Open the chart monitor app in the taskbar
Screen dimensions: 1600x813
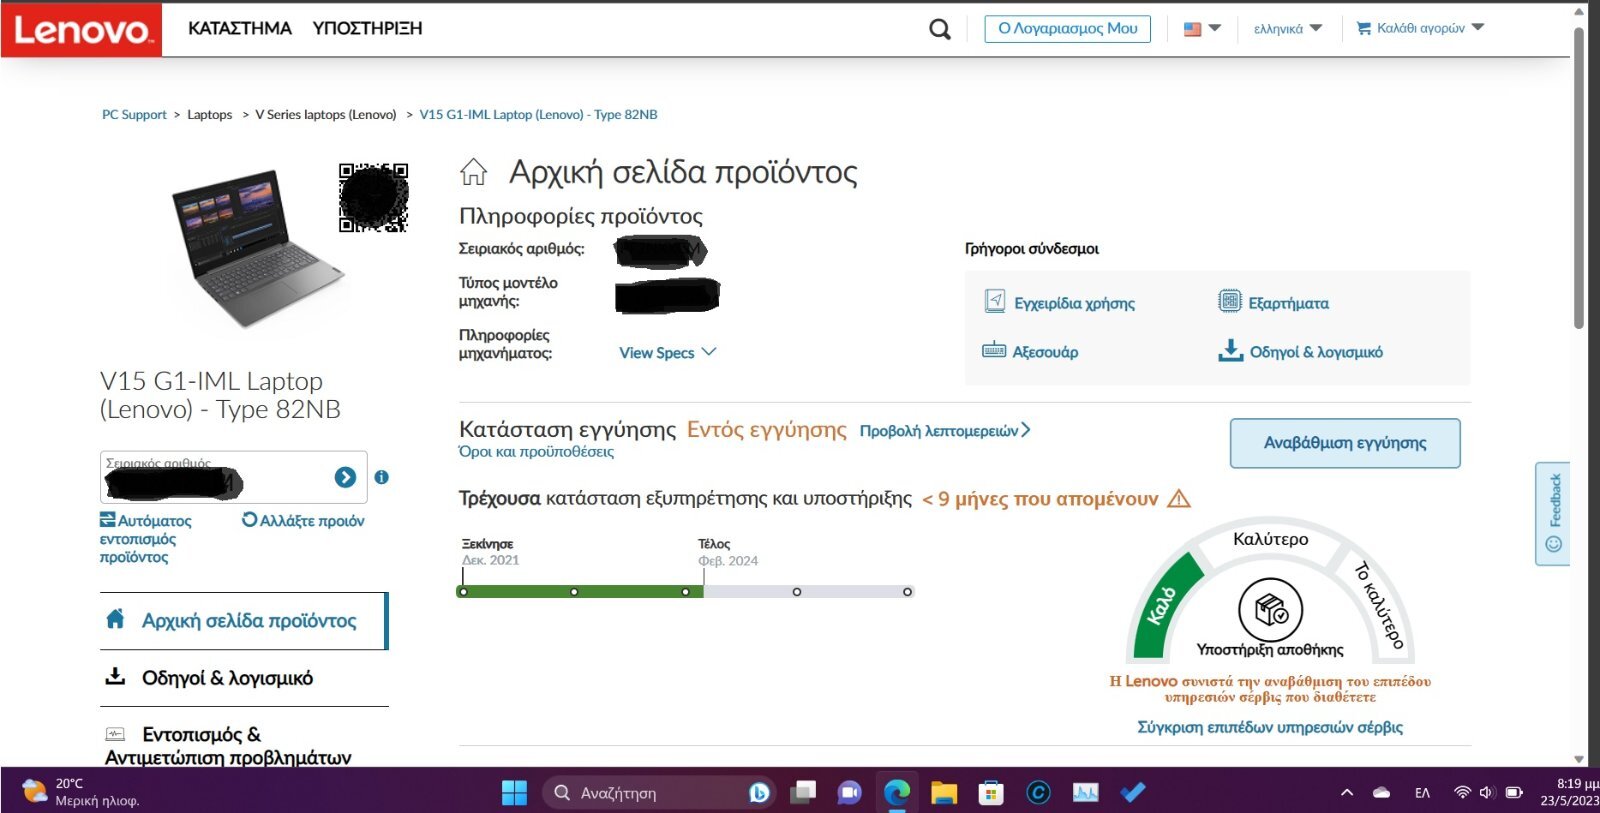click(1085, 793)
